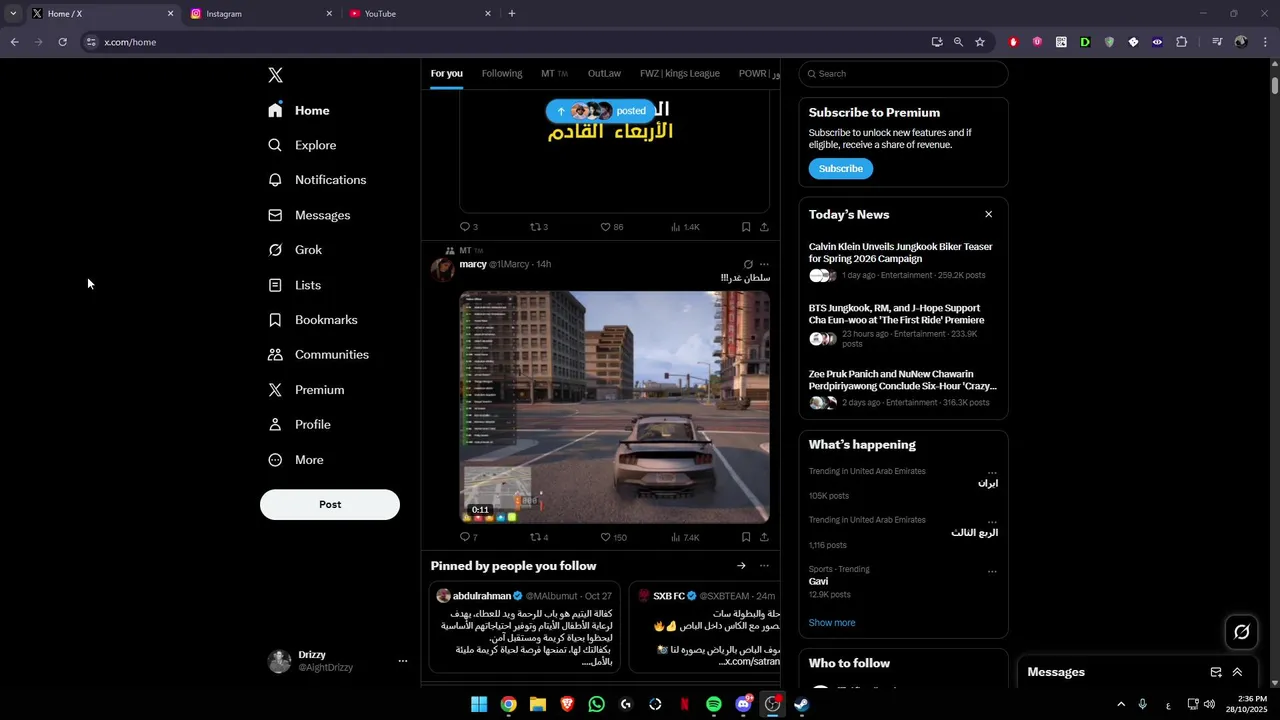Open Notifications in the sidebar
The image size is (1280, 720).
[x=317, y=180]
